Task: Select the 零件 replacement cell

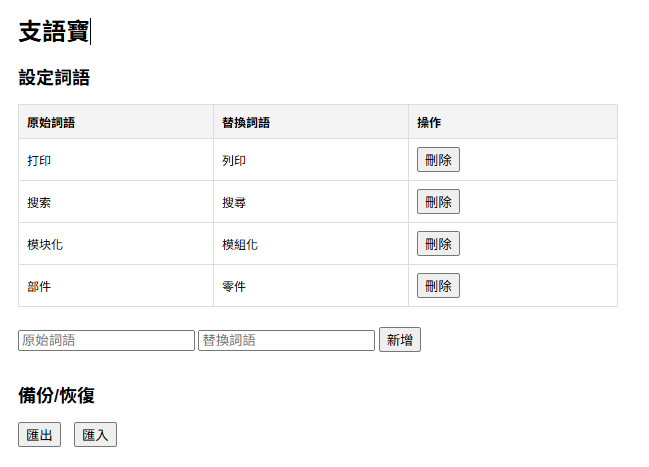Action: [234, 286]
